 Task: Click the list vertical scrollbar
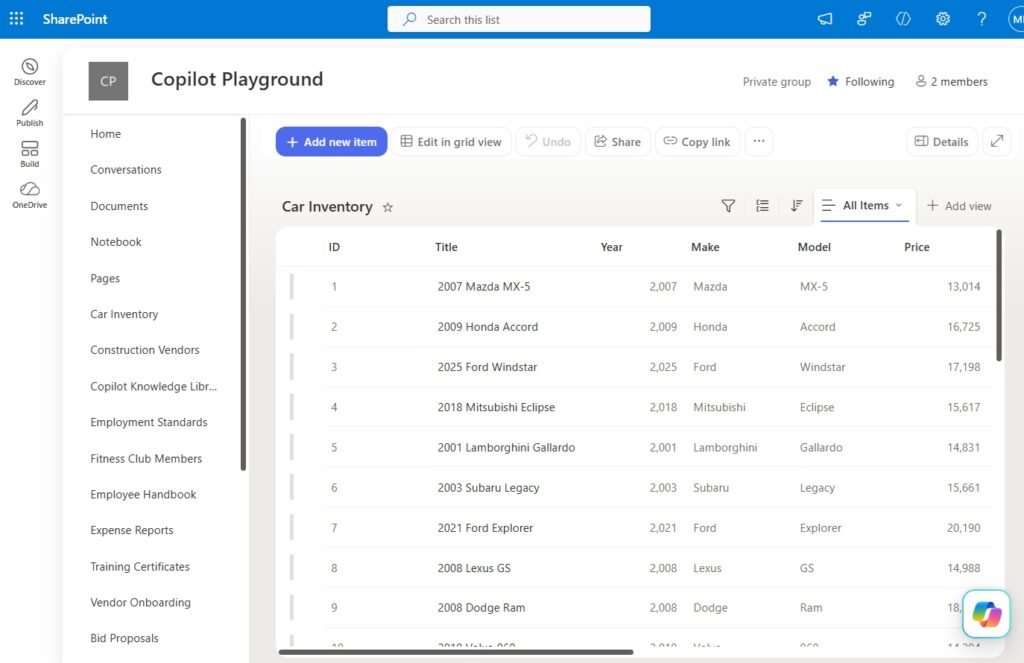click(x=999, y=295)
